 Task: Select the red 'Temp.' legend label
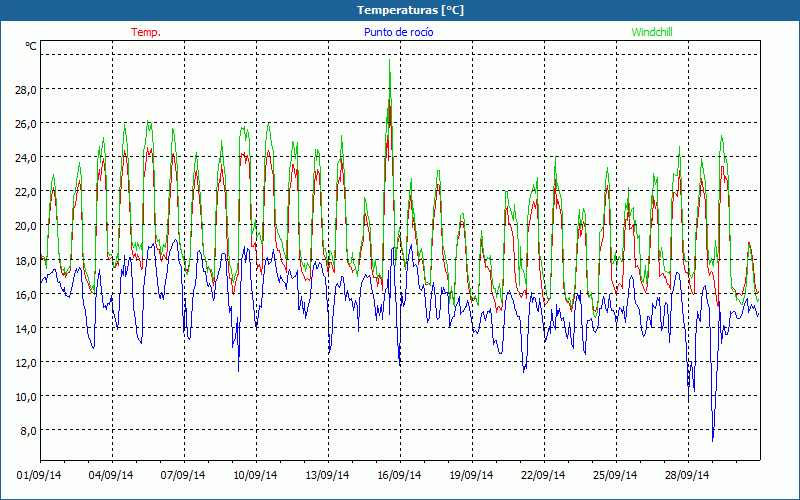tap(146, 32)
